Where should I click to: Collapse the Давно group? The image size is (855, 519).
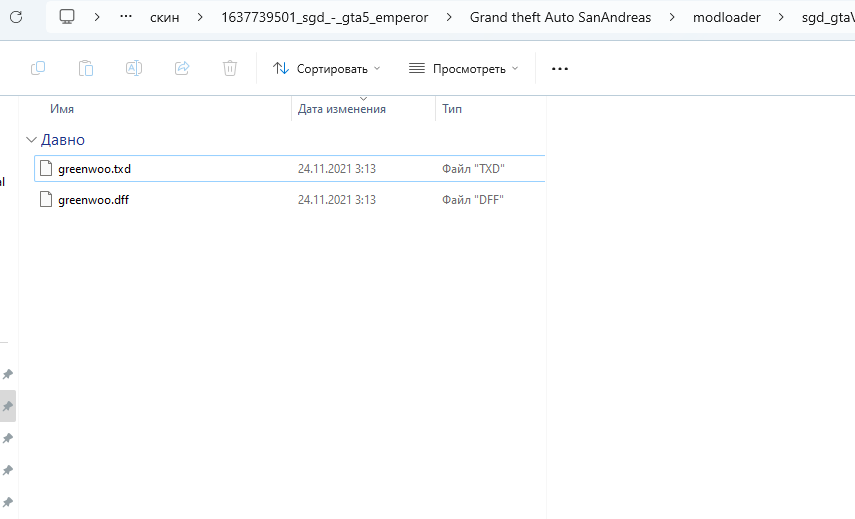32,140
